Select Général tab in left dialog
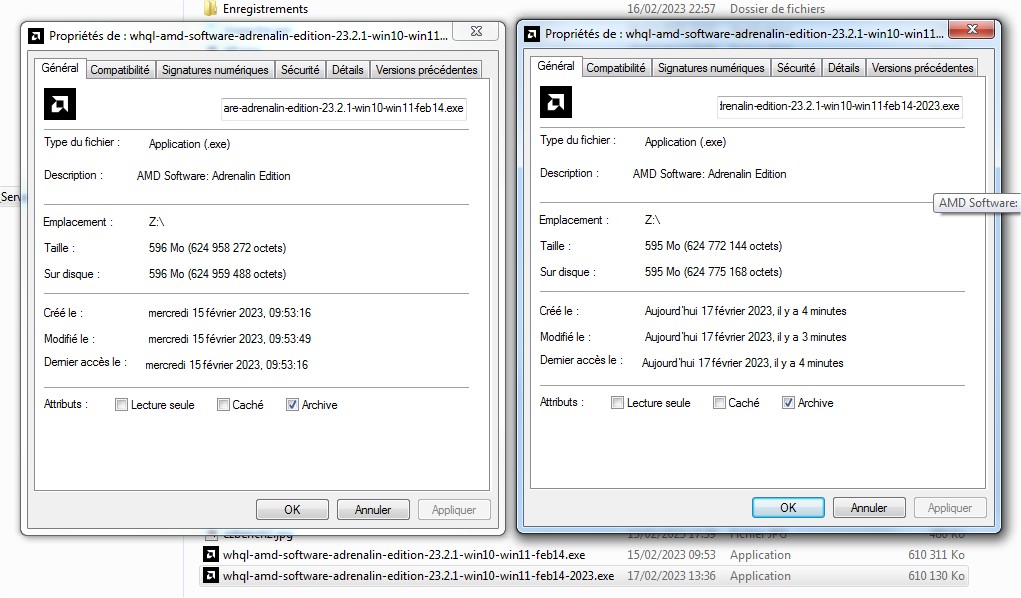 [x=60, y=68]
